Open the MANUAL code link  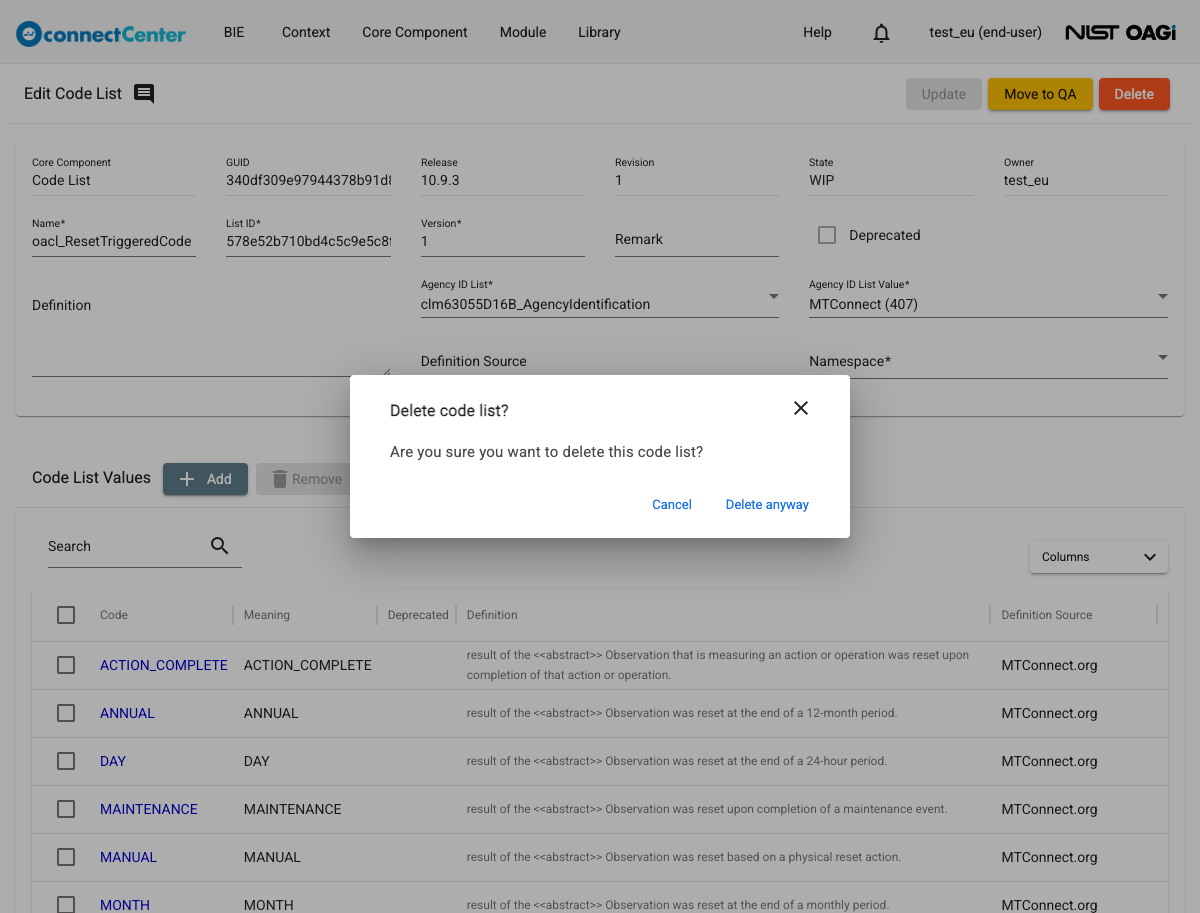[x=128, y=857]
